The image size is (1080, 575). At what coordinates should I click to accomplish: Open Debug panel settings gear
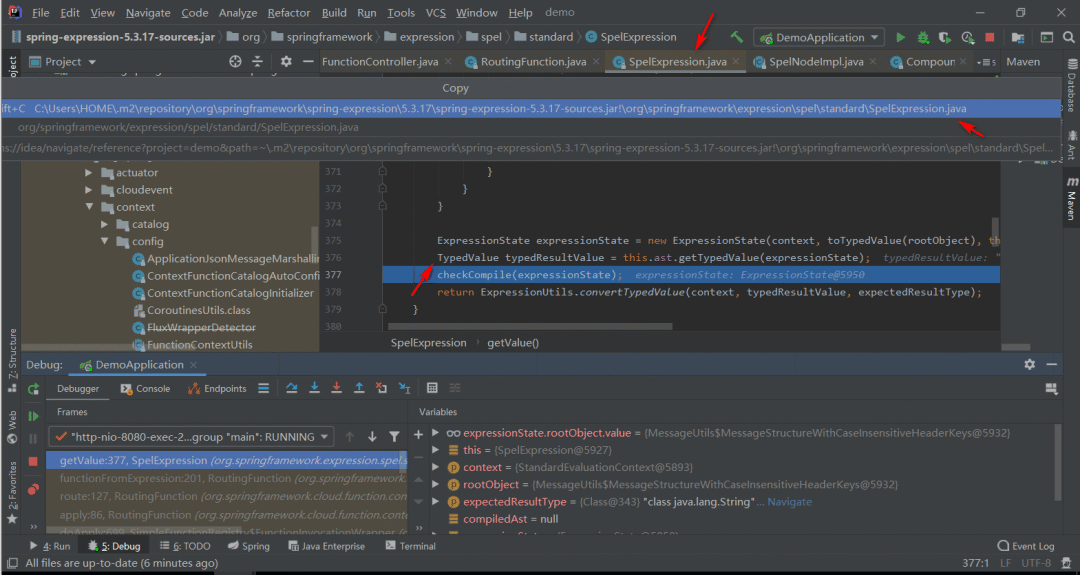[1029, 364]
